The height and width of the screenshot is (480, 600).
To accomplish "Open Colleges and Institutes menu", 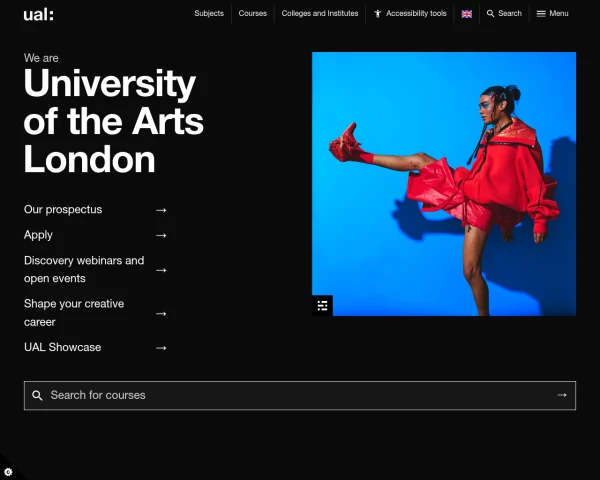I will coord(320,13).
